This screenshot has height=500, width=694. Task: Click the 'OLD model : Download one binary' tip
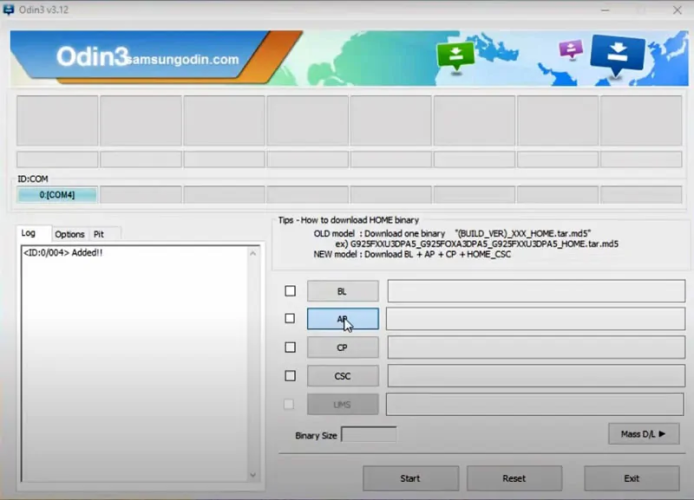click(452, 233)
